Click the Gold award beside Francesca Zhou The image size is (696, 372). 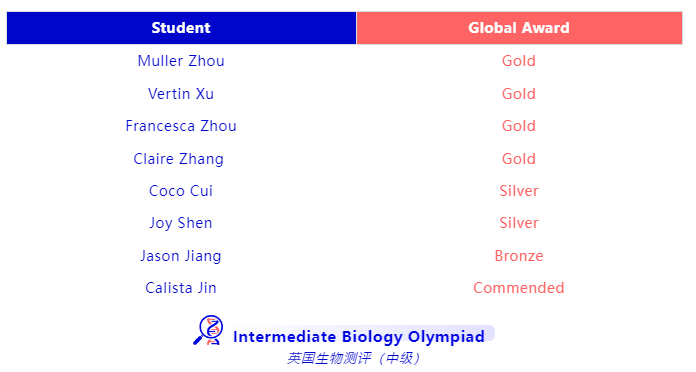point(519,126)
